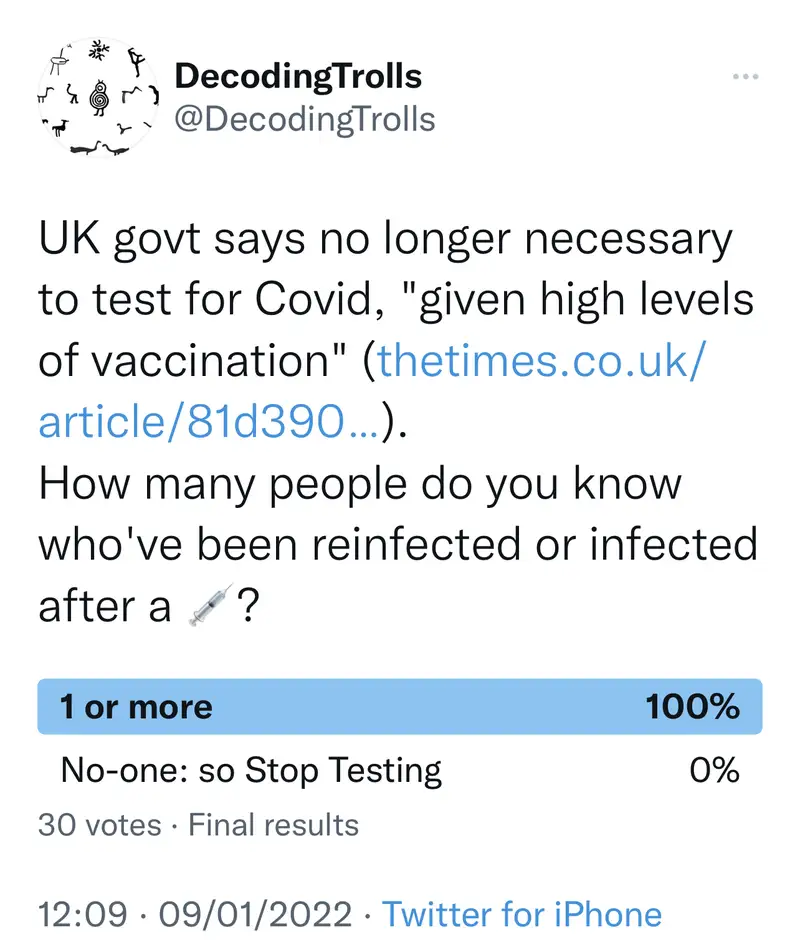Click the syringe emoji in the tweet
This screenshot has height=950, width=800.
click(x=209, y=605)
